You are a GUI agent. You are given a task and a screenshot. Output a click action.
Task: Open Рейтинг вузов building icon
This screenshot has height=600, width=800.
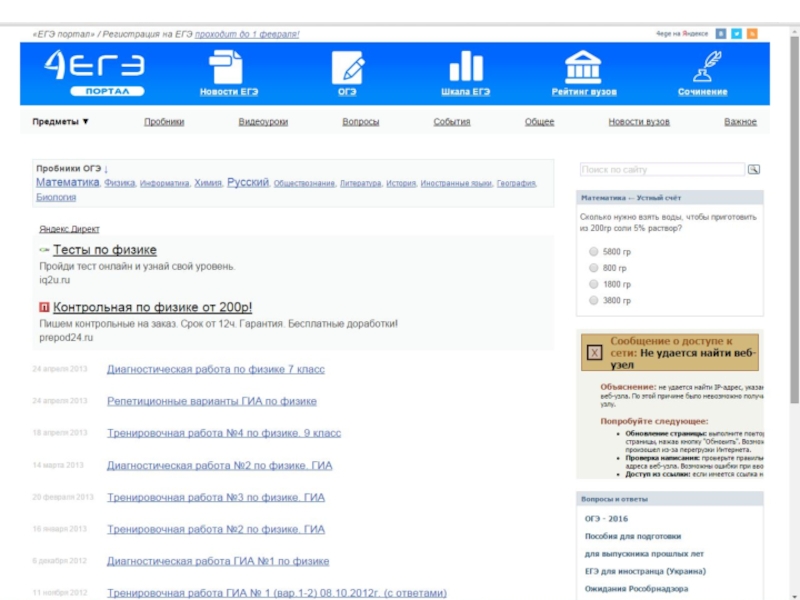pyautogui.click(x=583, y=67)
